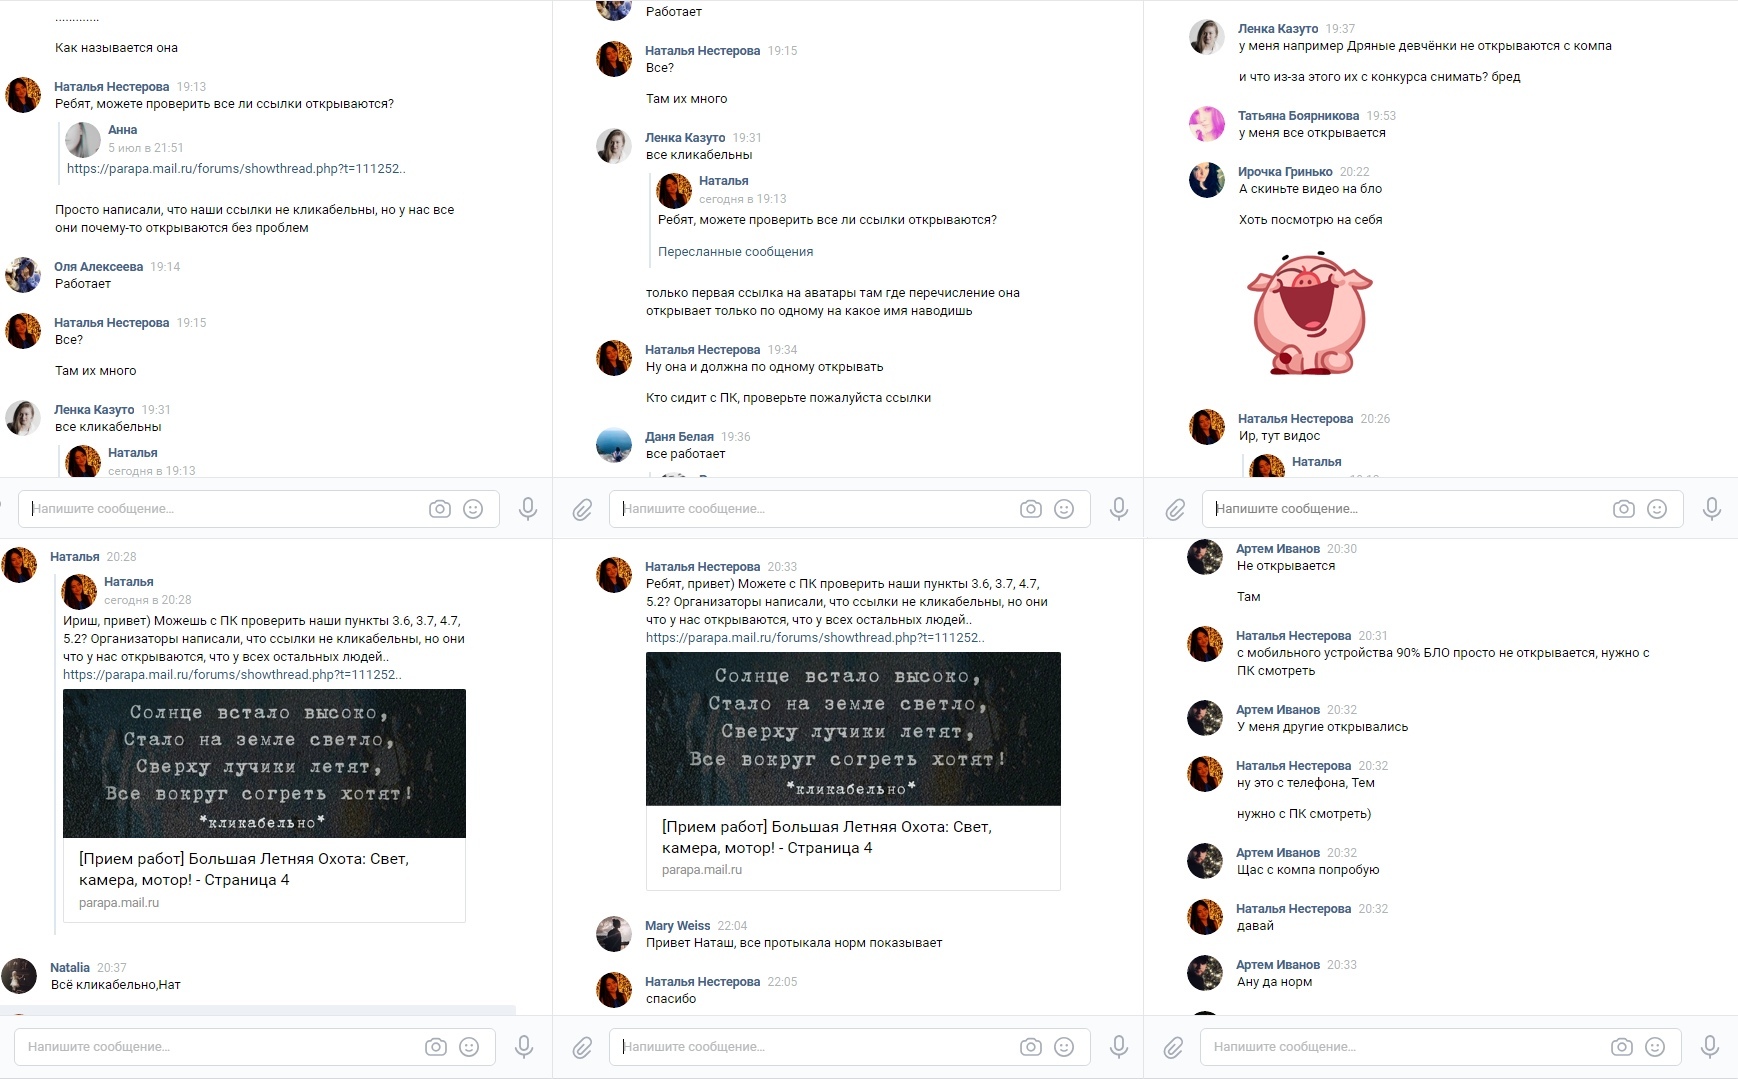Click microphone icon in top-right chat
This screenshot has width=1738, height=1079.
click(1712, 509)
